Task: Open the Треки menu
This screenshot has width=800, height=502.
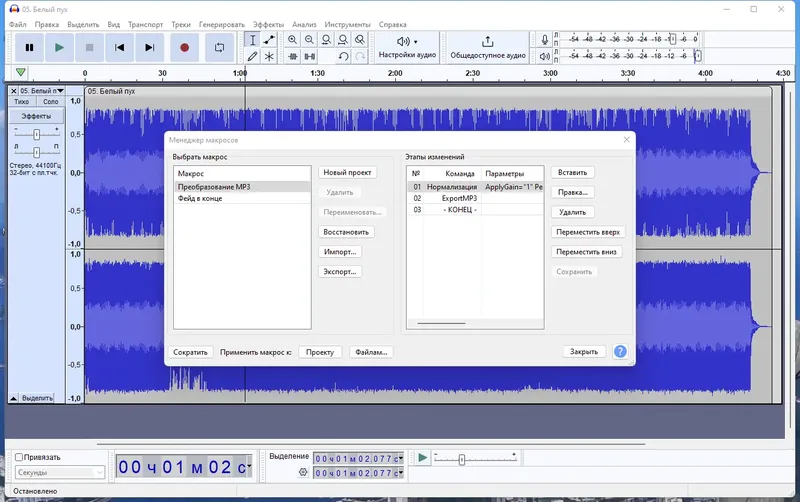Action: coord(181,24)
